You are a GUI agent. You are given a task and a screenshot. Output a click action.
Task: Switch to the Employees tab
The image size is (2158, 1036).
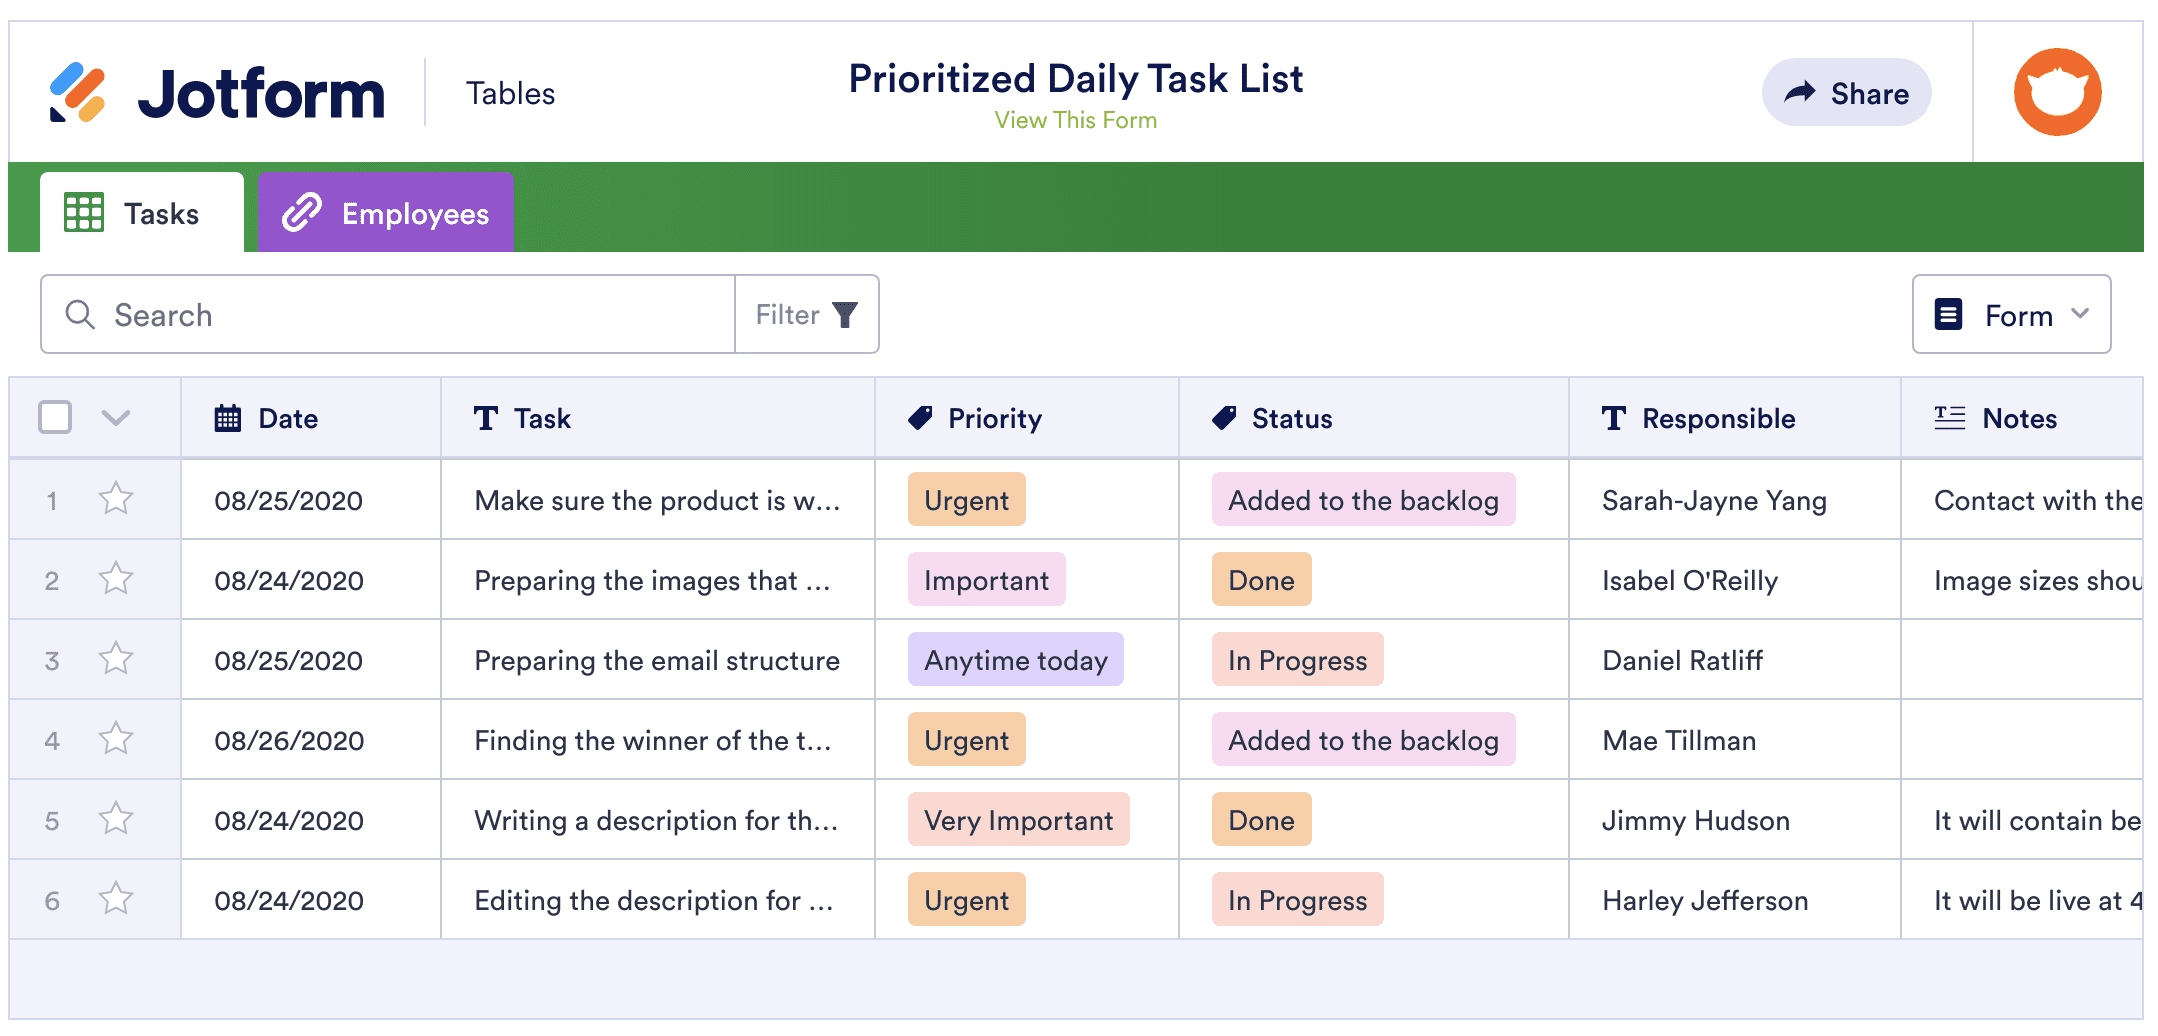coord(386,213)
